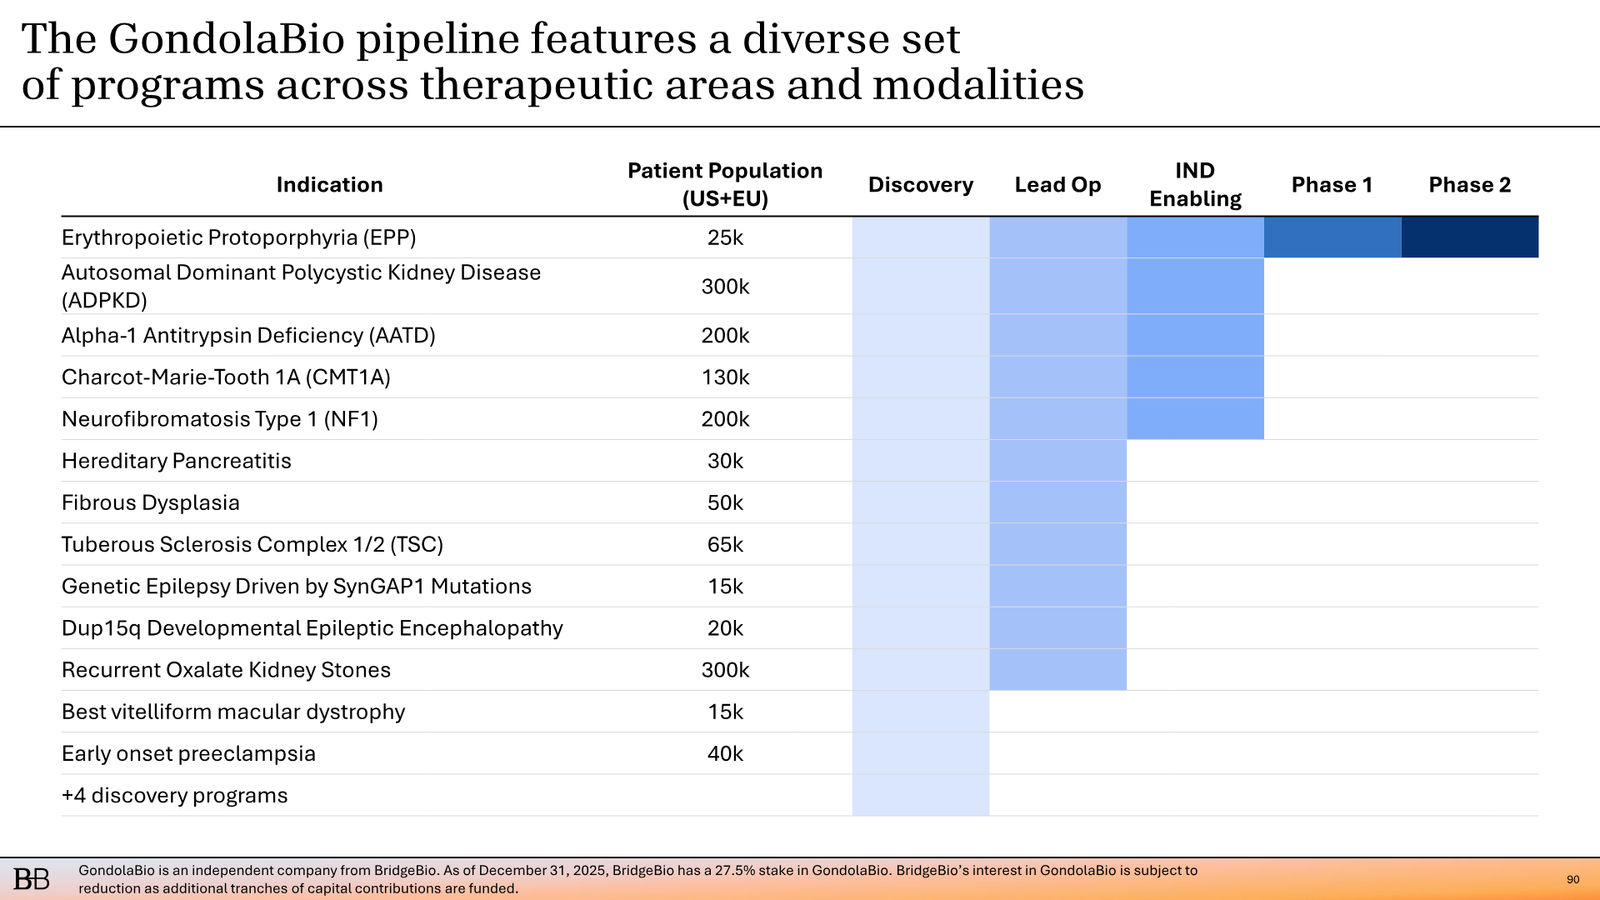This screenshot has width=1600, height=900.
Task: Click the Phase 1 column header
Action: (1332, 185)
